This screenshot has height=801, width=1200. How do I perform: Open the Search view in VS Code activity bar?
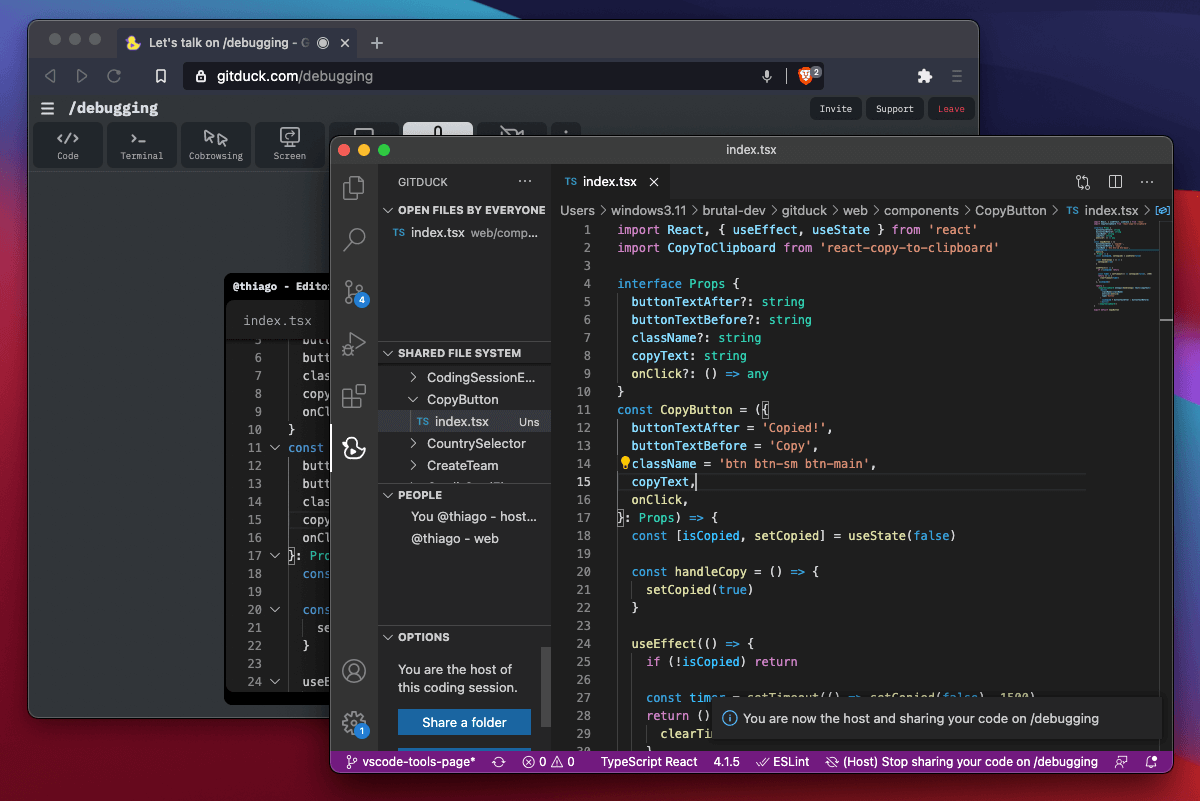coord(354,239)
